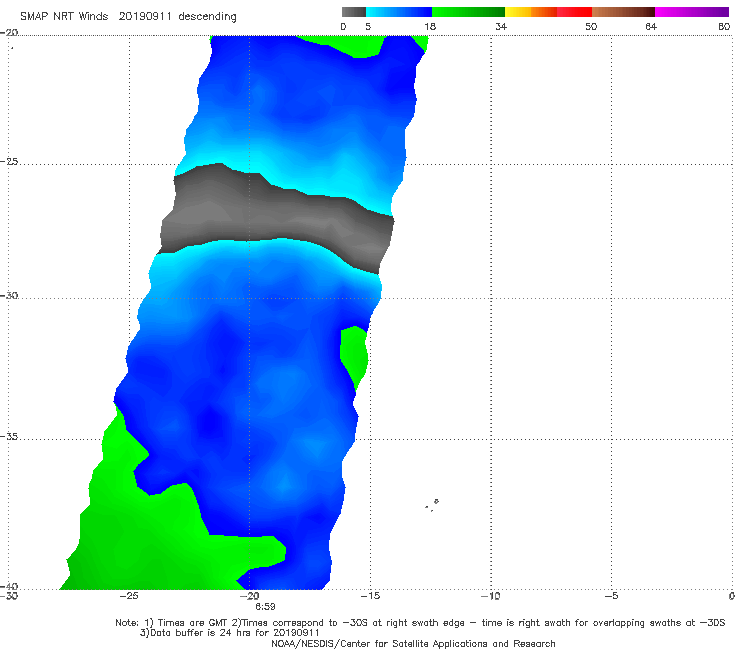Click the color bar label '5'
The height and width of the screenshot is (650, 740).
[x=368, y=26]
